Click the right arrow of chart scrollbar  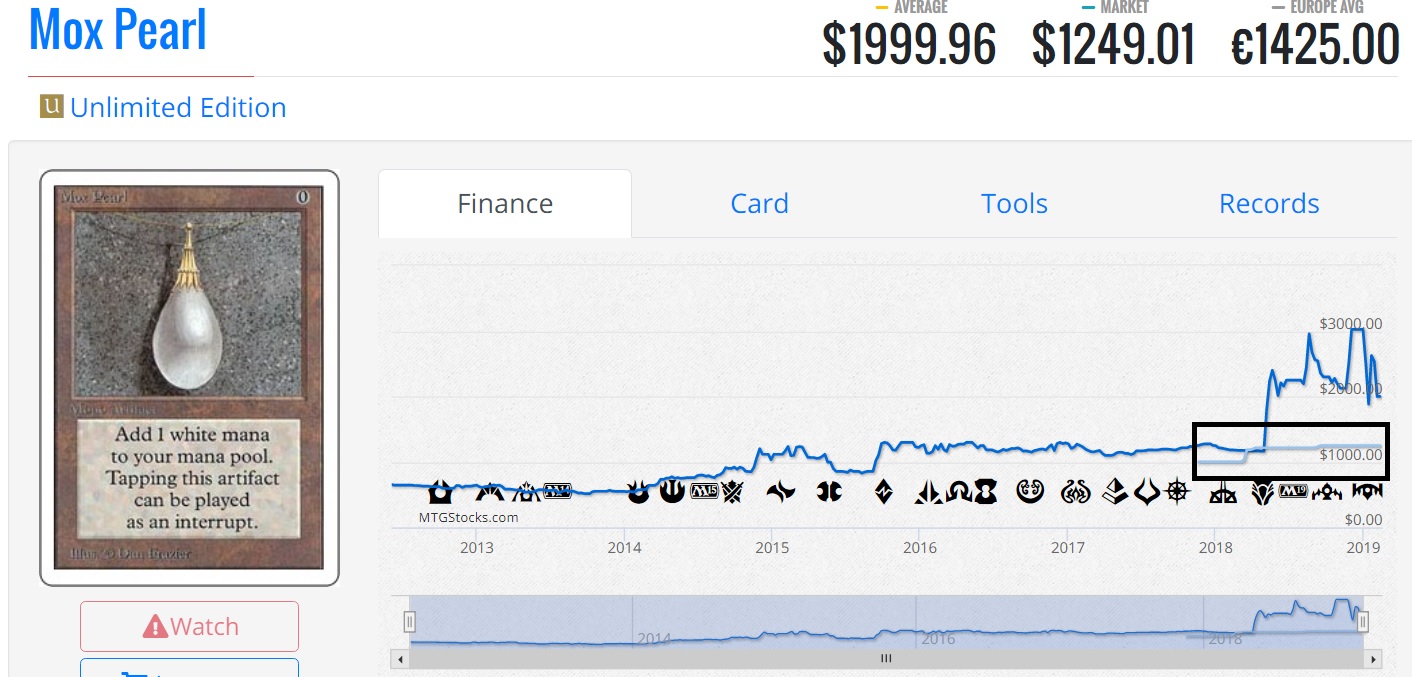coord(1374,660)
